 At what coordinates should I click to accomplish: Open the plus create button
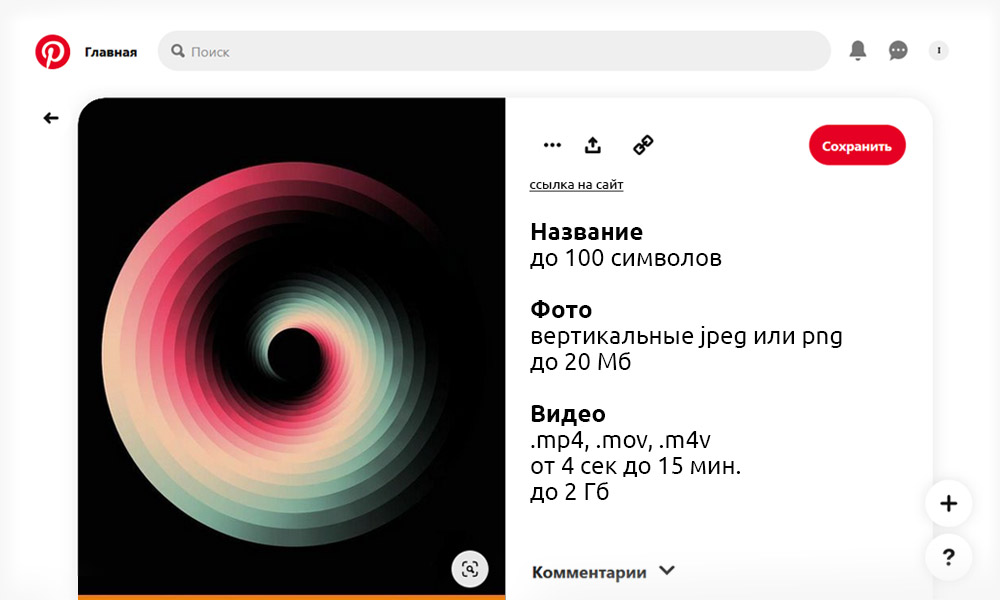tap(948, 503)
